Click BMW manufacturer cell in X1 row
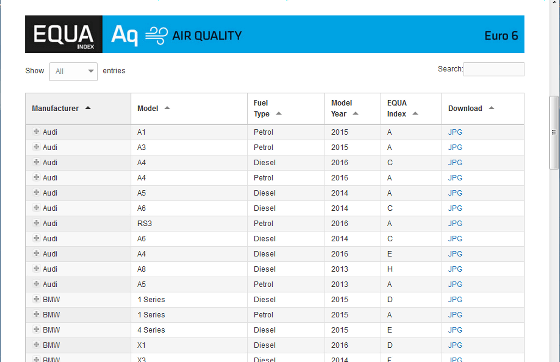Image resolution: width=560 pixels, height=362 pixels. tap(51, 345)
